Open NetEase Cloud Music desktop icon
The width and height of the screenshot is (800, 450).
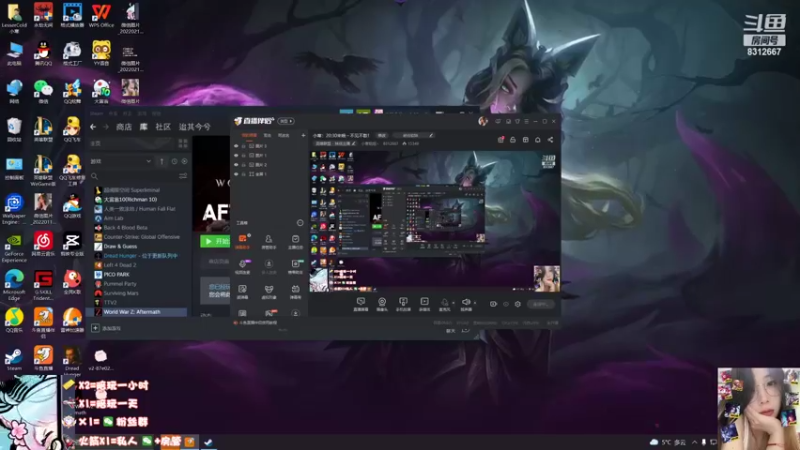pos(43,243)
